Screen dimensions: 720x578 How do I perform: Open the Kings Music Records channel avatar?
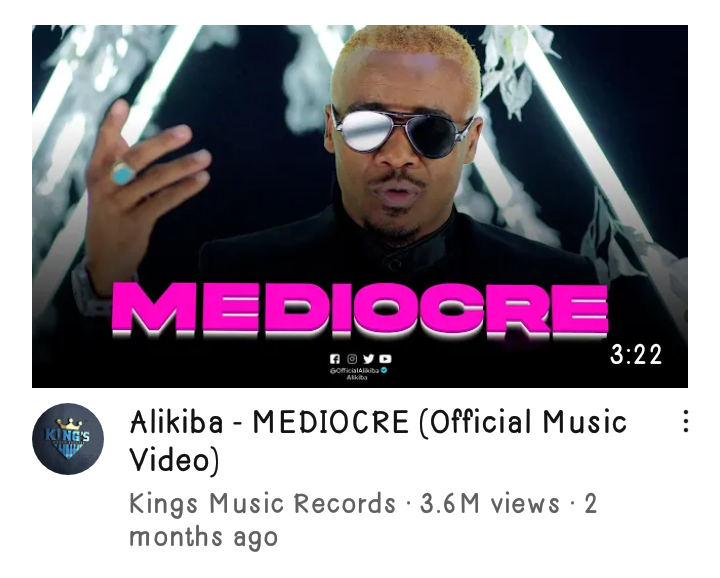point(68,439)
